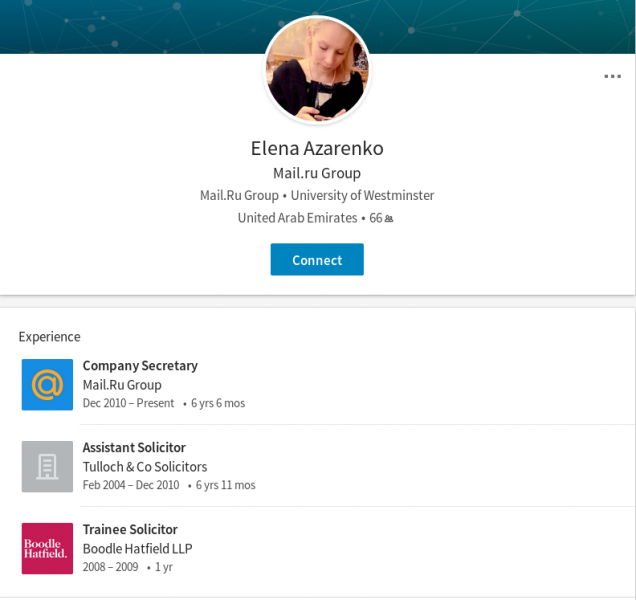Click the Experience section heading

(49, 337)
